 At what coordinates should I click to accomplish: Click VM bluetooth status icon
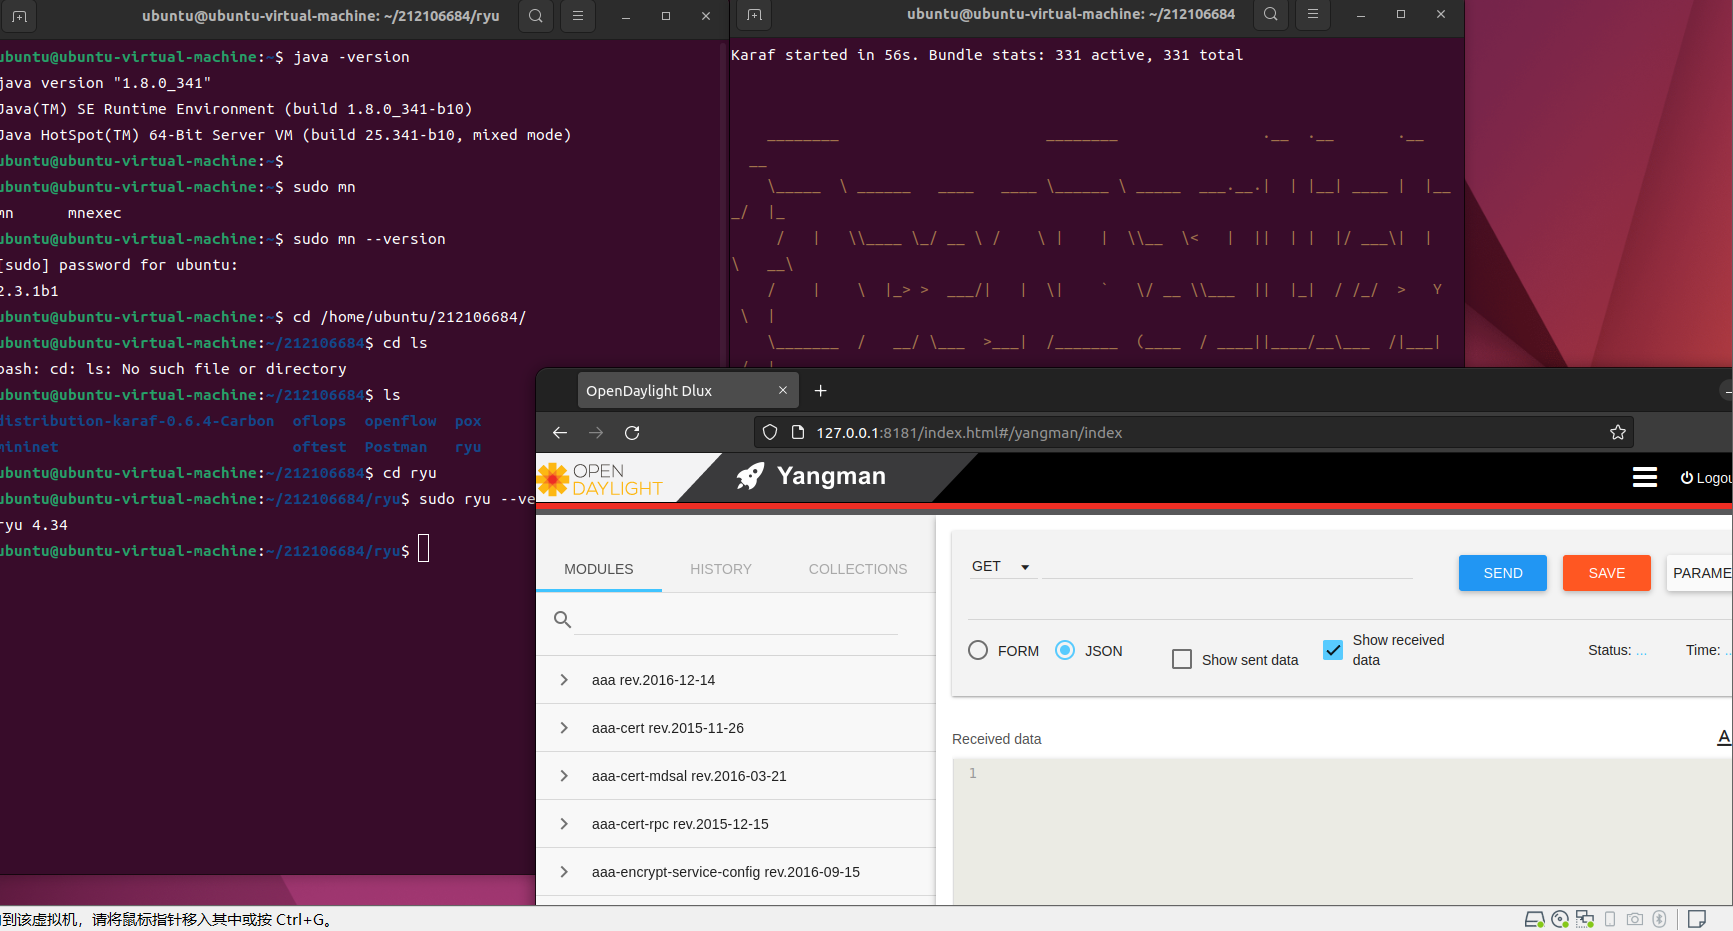[1660, 919]
